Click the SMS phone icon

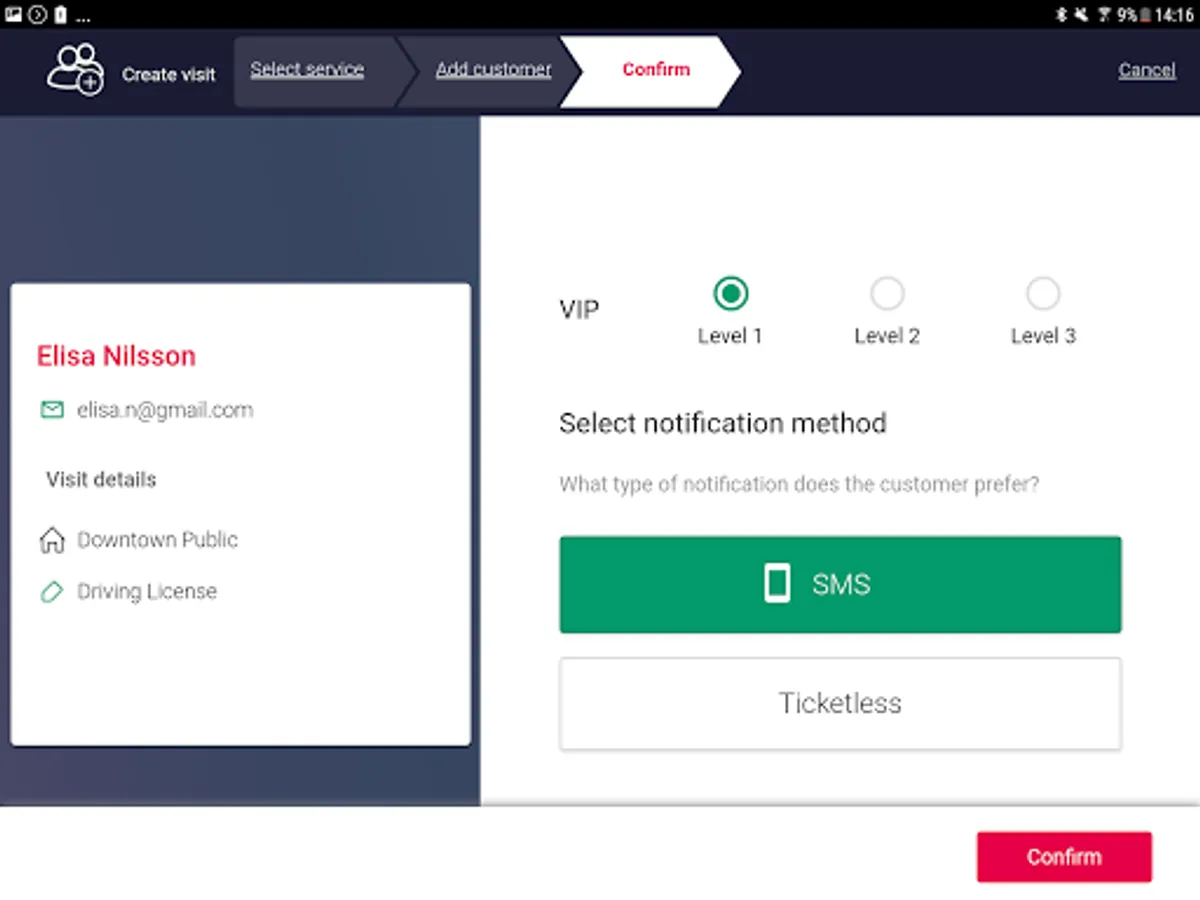pyautogui.click(x=777, y=584)
